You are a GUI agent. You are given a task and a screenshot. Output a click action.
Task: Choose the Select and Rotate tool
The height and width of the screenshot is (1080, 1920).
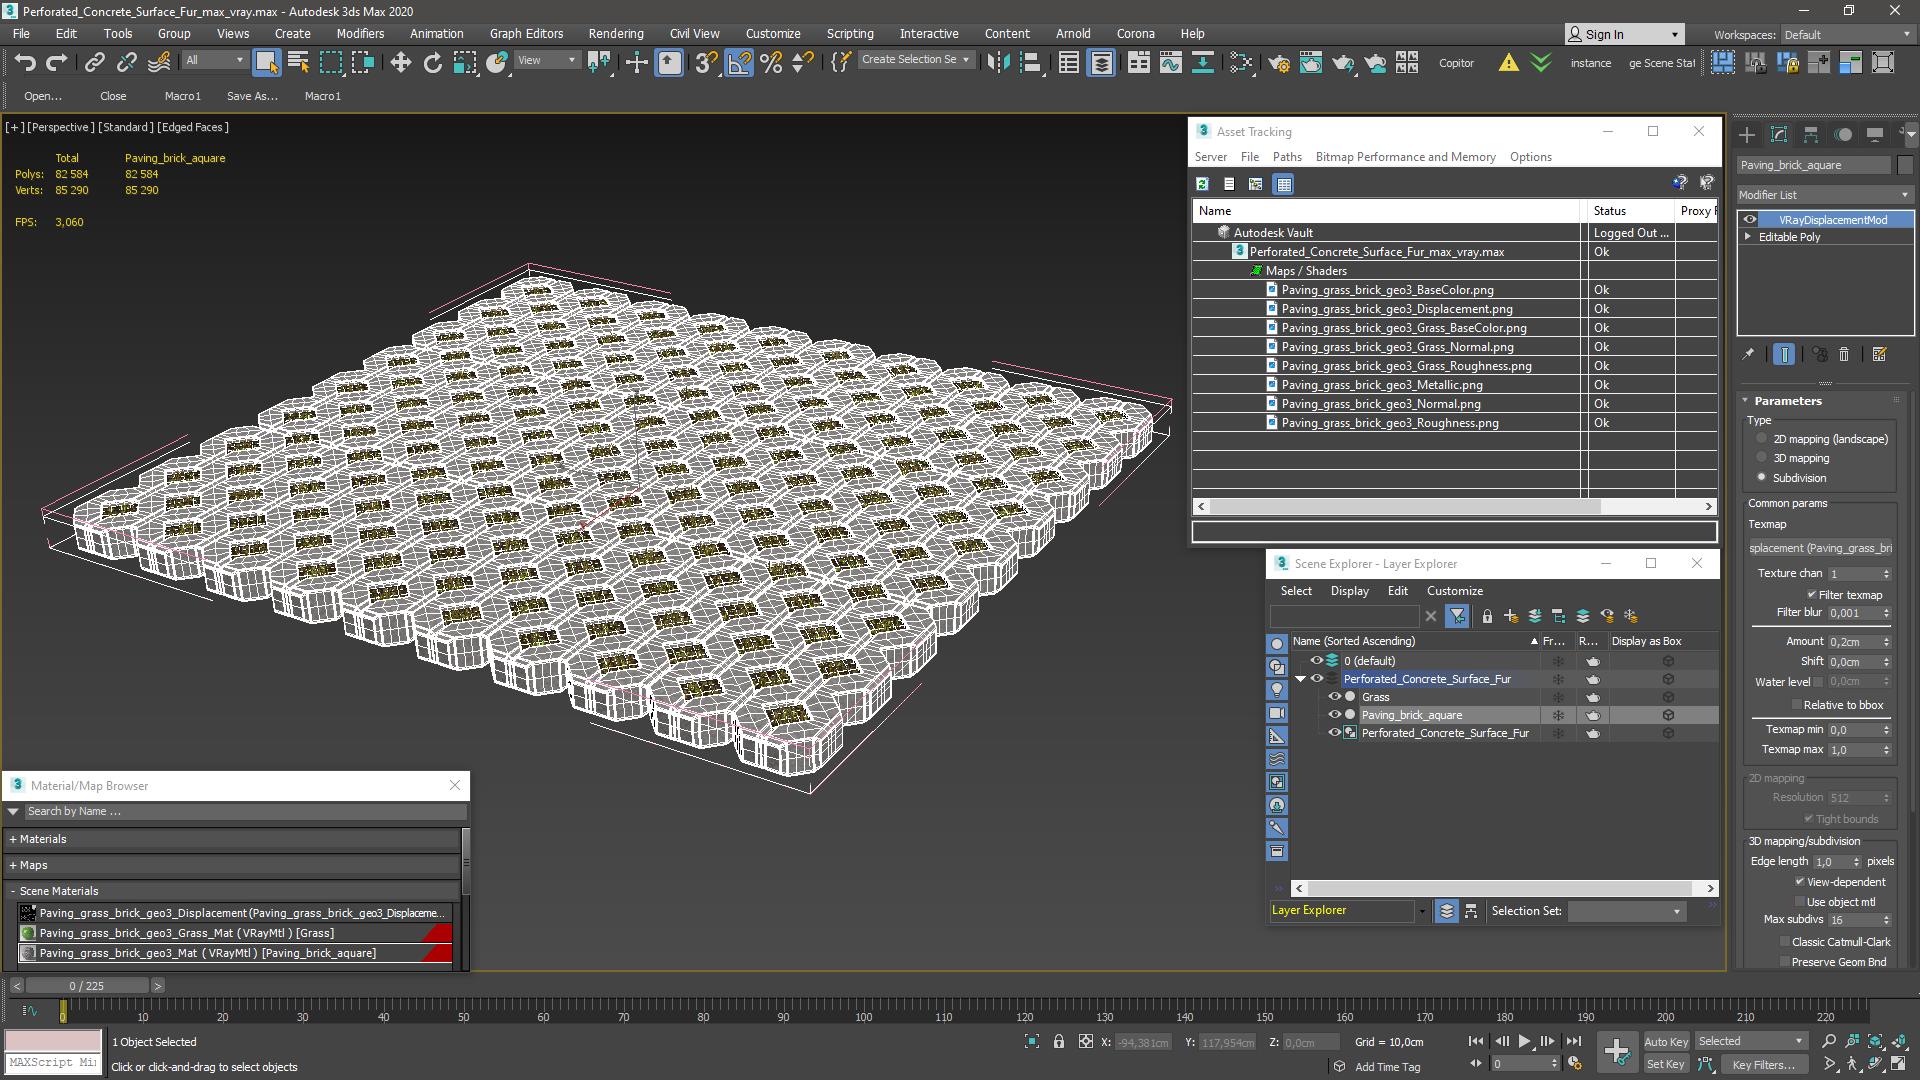[432, 62]
